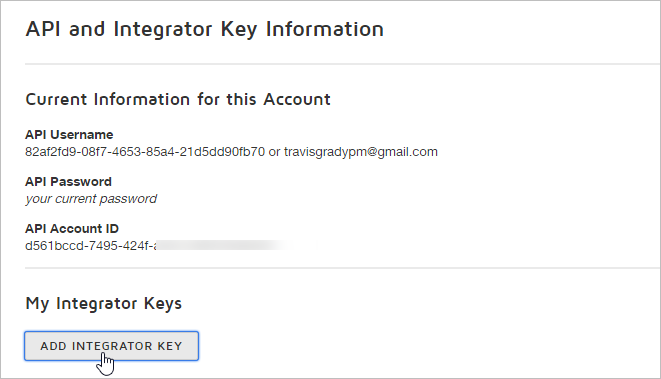The width and height of the screenshot is (661, 379).
Task: Click the blurred portion of the account ID
Action: pyautogui.click(x=221, y=245)
